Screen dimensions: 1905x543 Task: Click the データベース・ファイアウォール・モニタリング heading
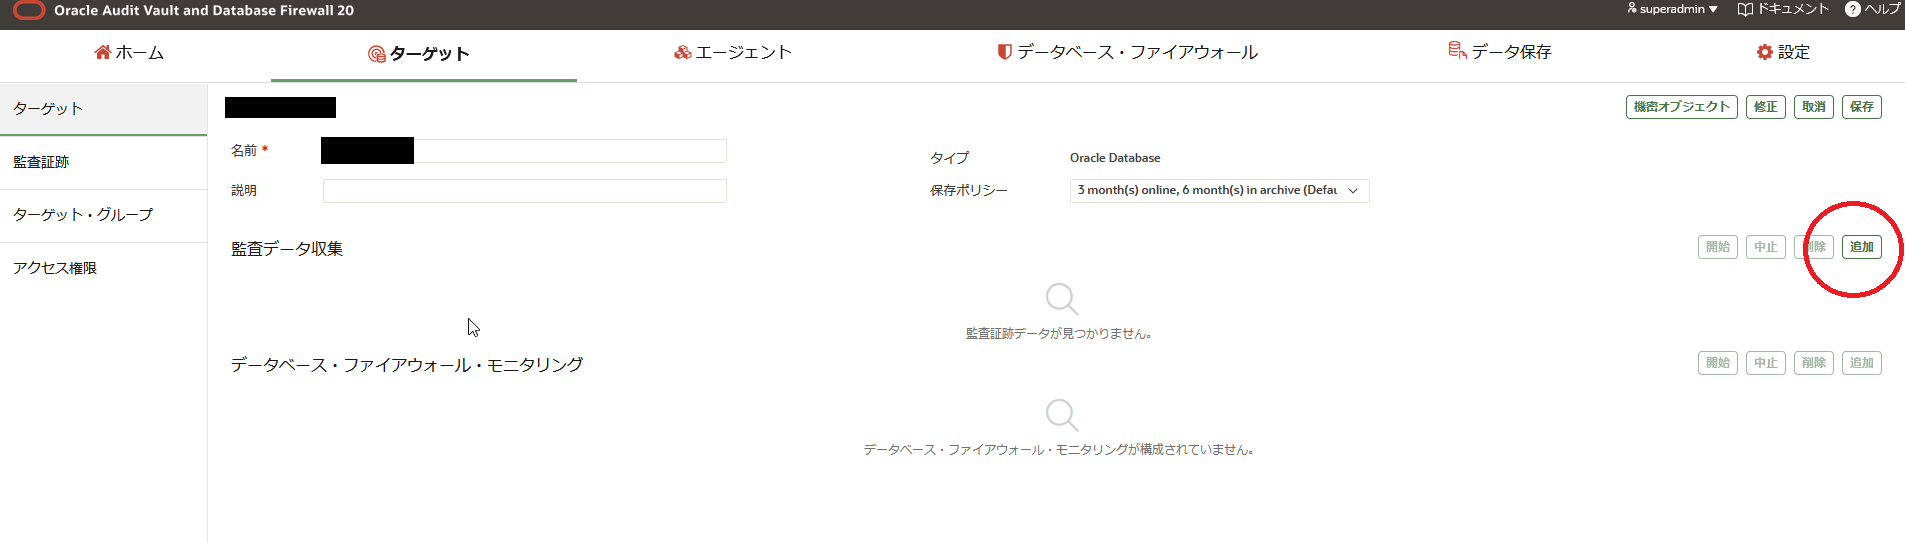point(407,365)
